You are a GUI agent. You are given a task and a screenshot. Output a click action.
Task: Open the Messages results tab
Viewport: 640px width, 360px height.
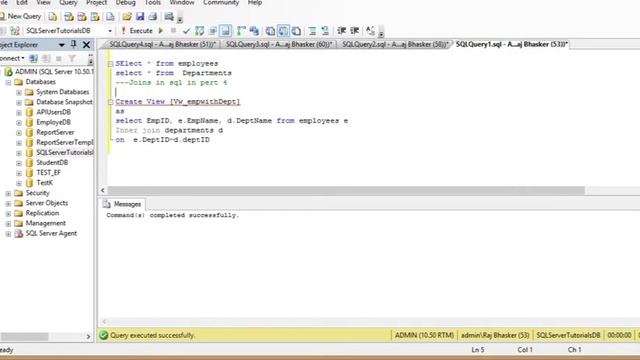click(x=122, y=204)
